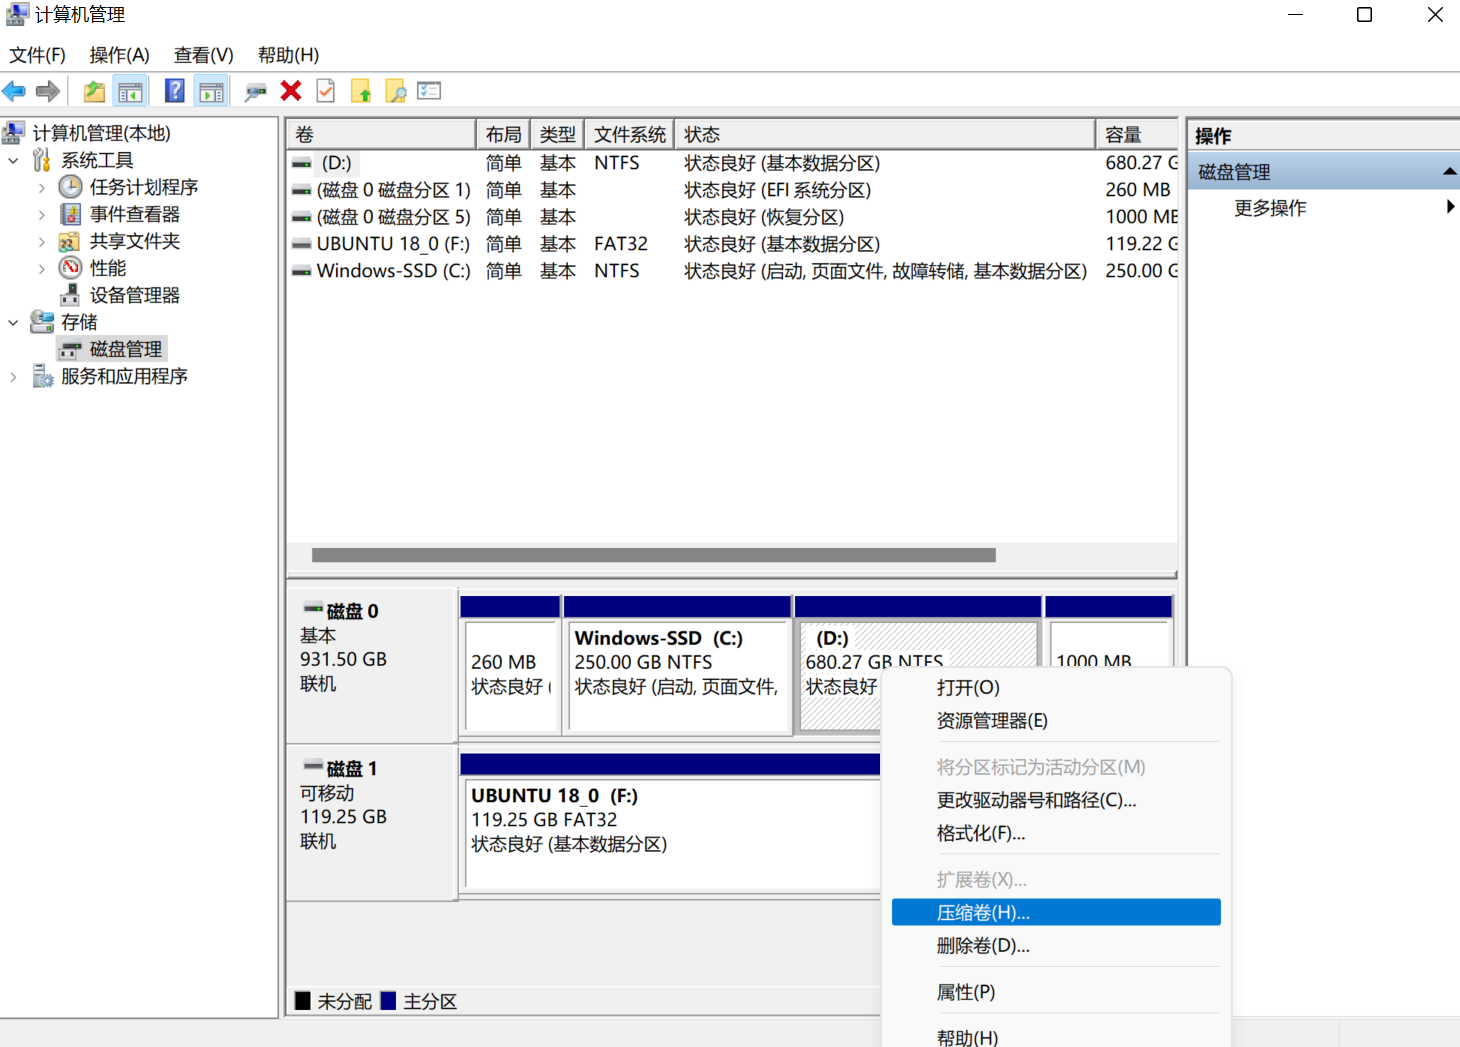1460x1047 pixels.
Task: Choose 属性(P) in context menu
Action: click(1056, 992)
